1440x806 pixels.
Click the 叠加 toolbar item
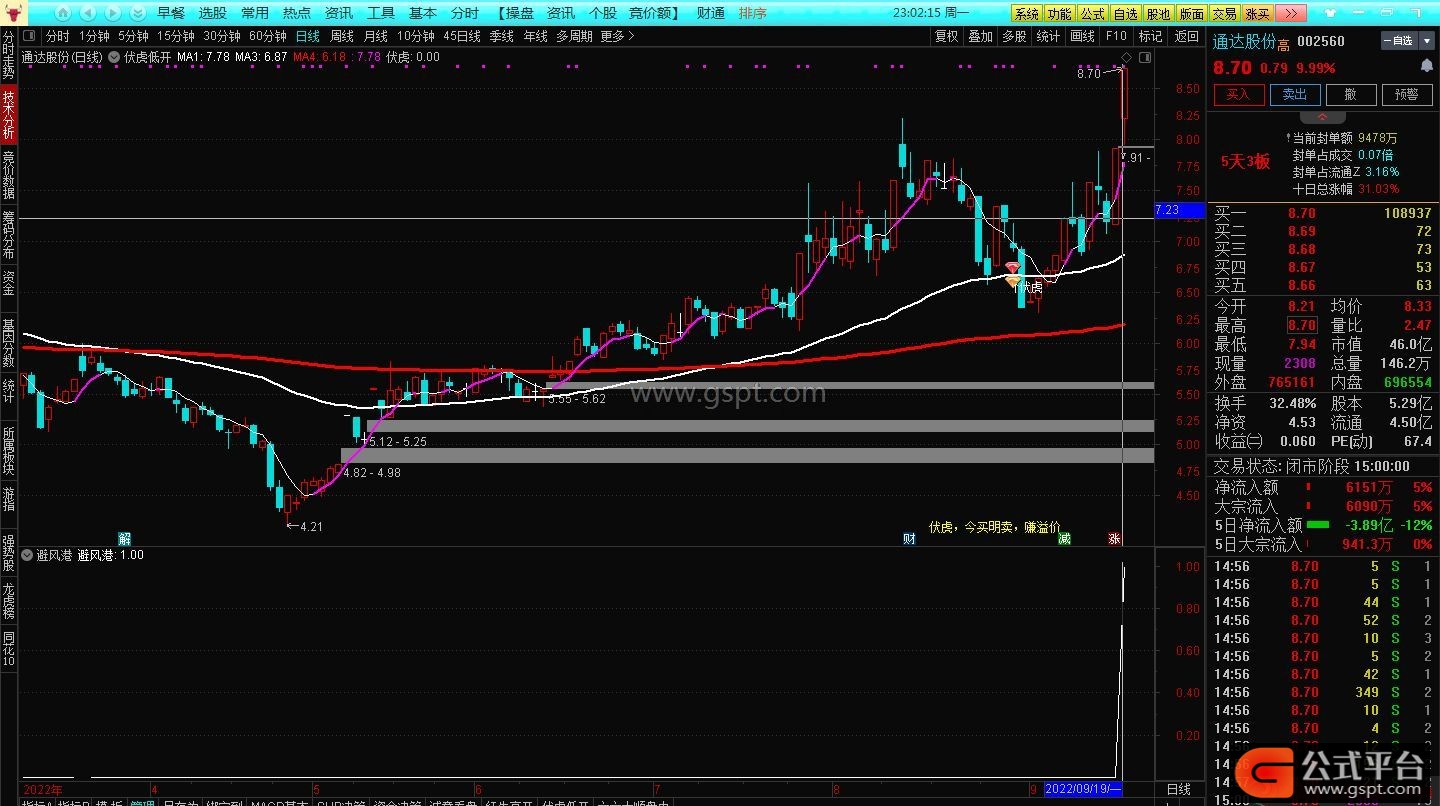980,36
